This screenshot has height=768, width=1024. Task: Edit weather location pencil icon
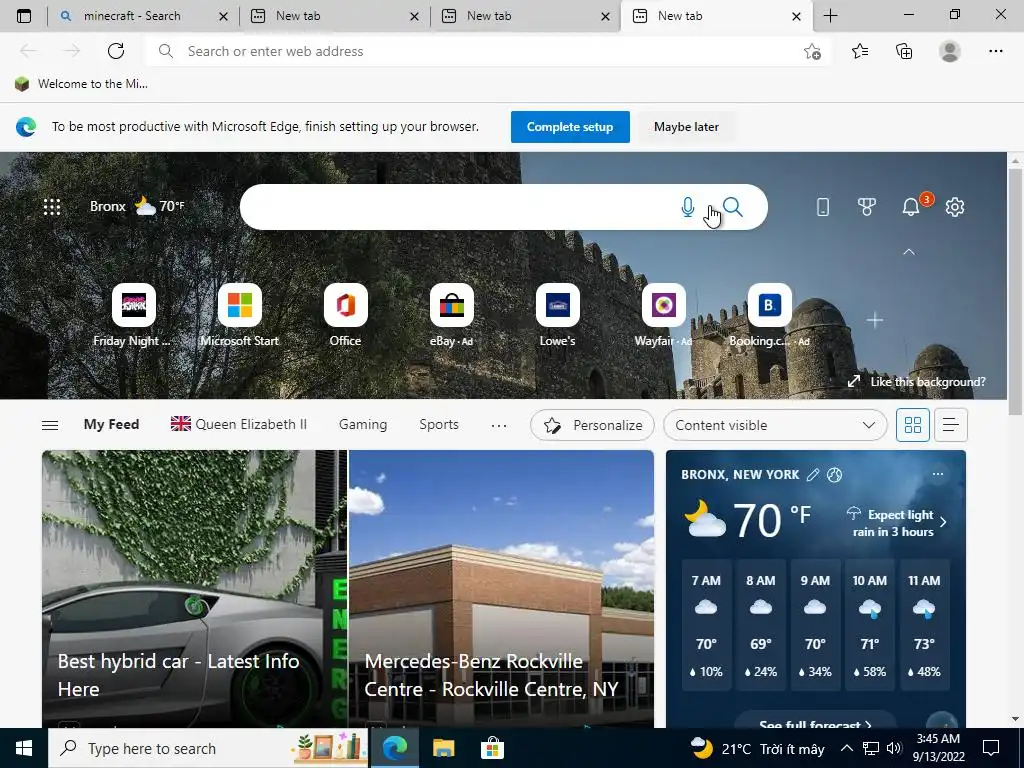(813, 475)
